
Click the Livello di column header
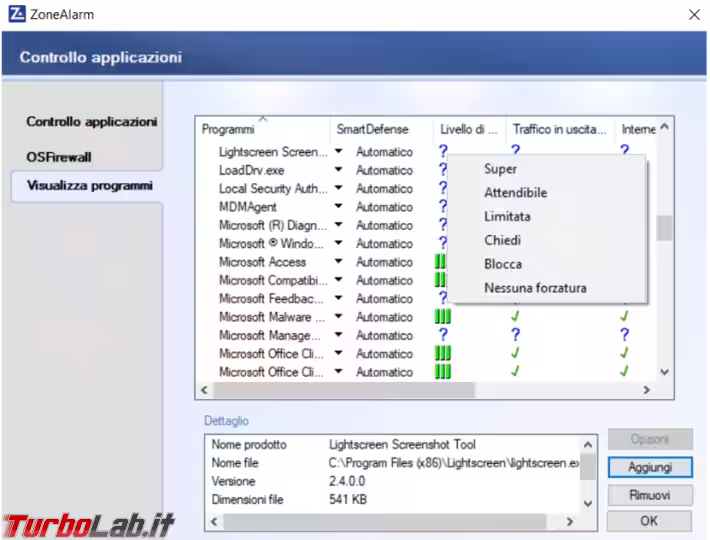pos(470,129)
